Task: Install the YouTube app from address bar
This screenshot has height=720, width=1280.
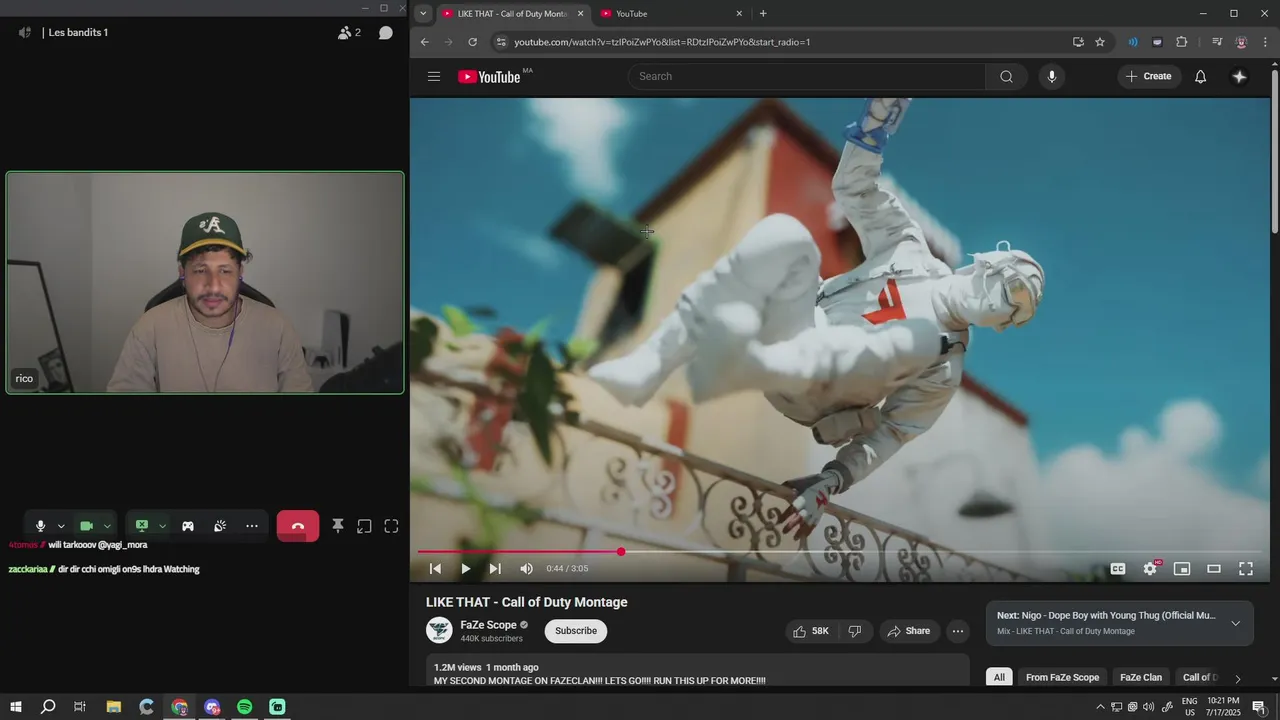Action: (1078, 42)
